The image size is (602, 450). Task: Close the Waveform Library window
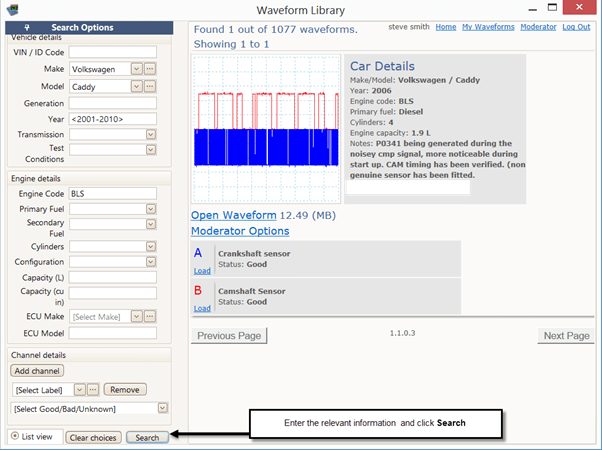coord(579,7)
